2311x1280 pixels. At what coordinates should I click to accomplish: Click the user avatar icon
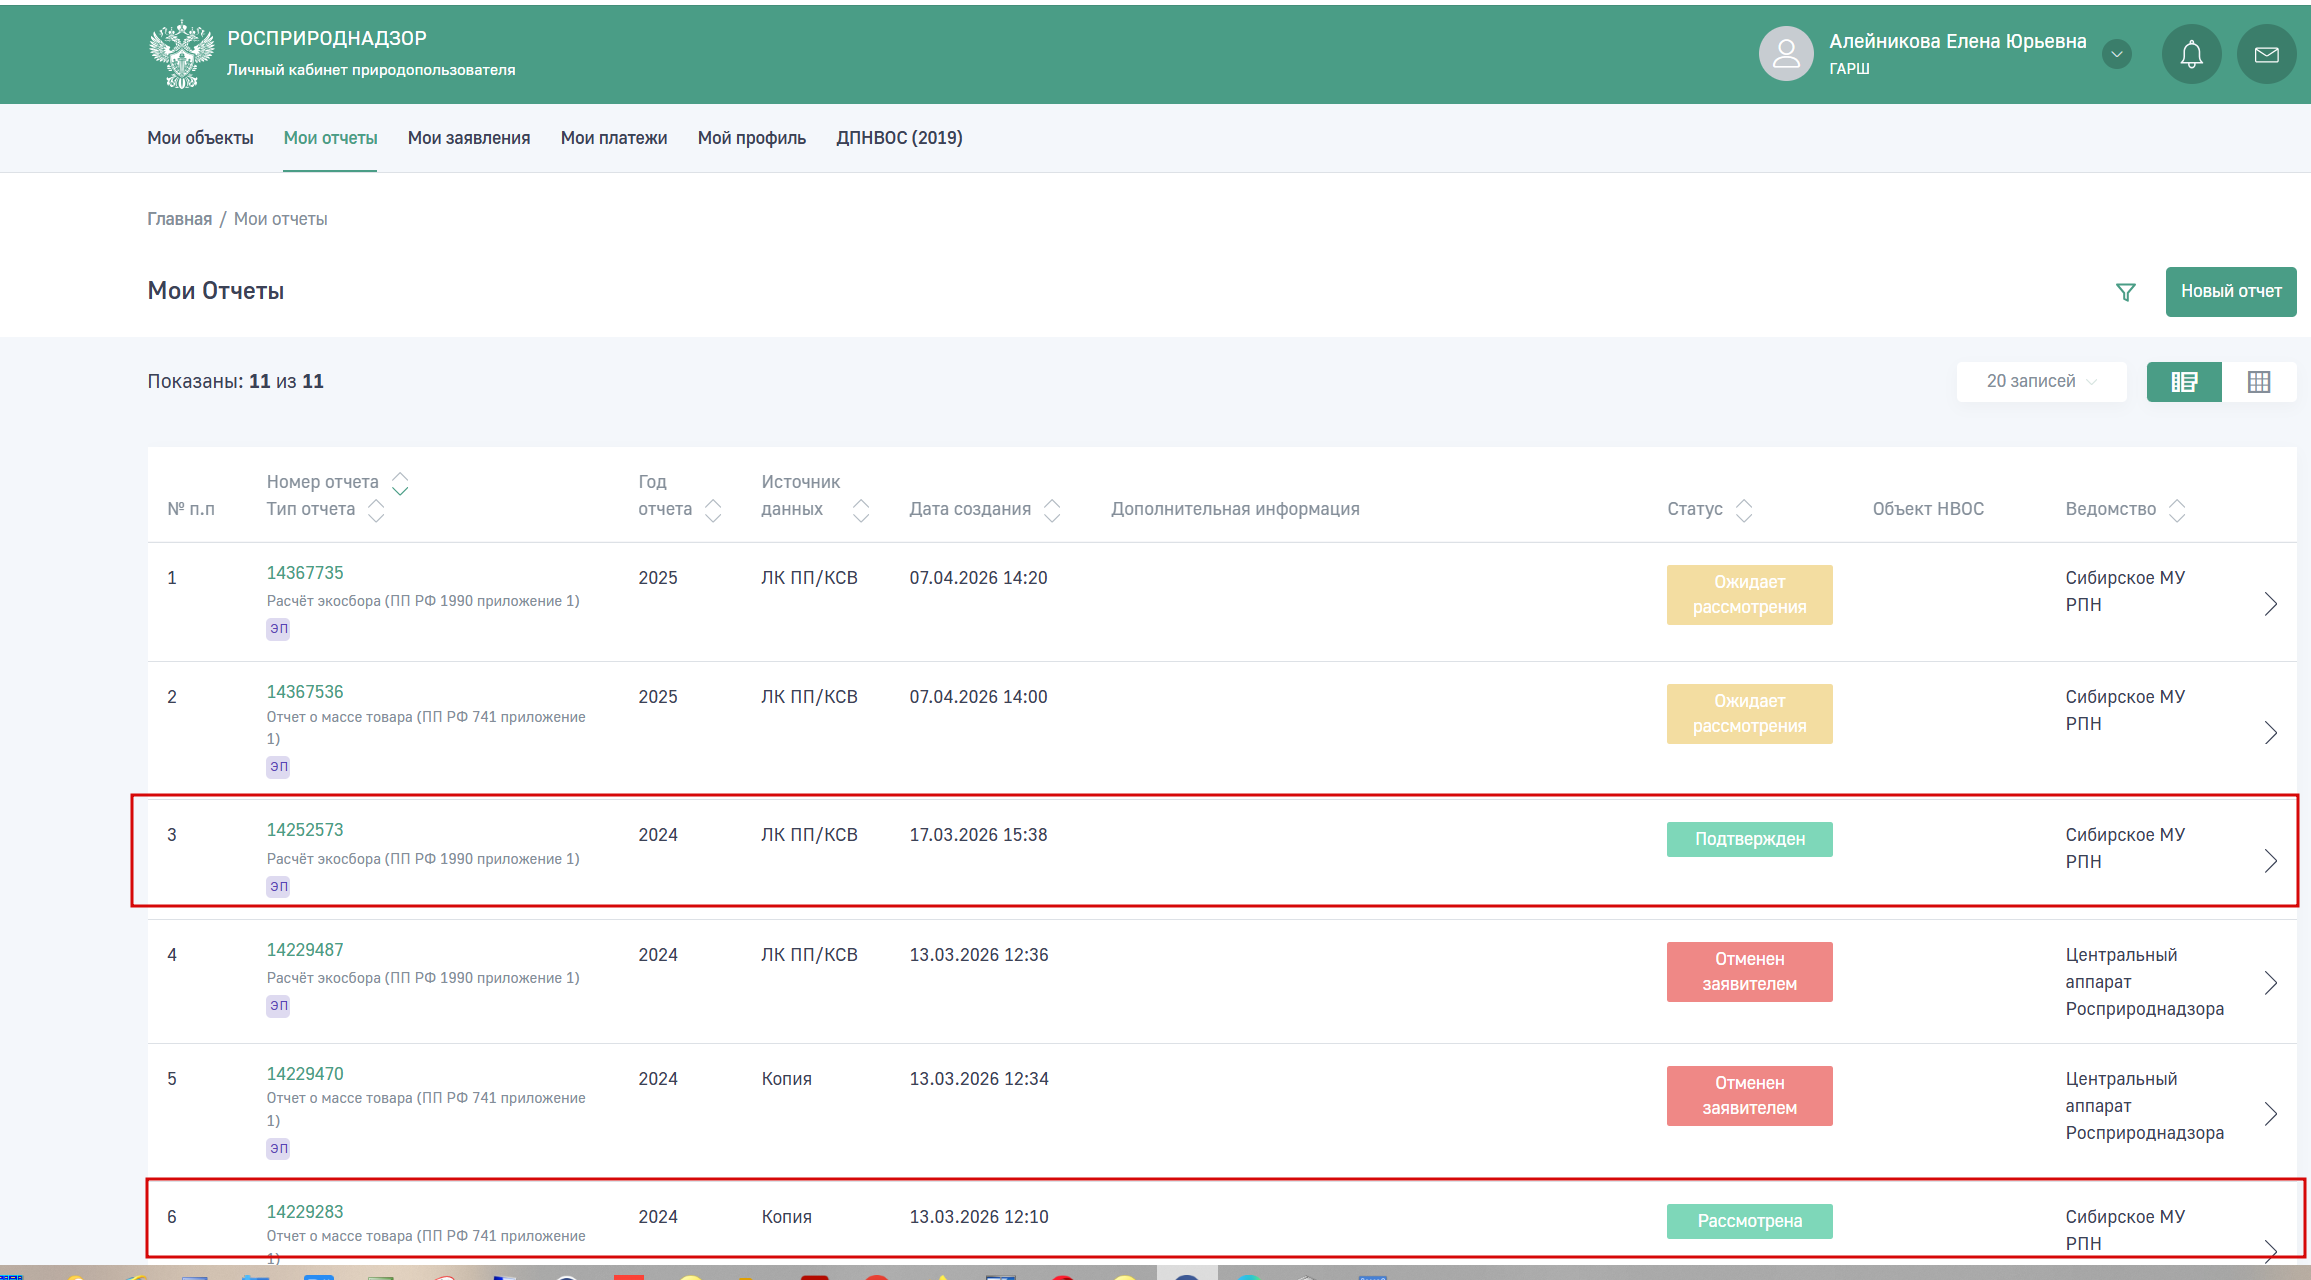[1785, 54]
